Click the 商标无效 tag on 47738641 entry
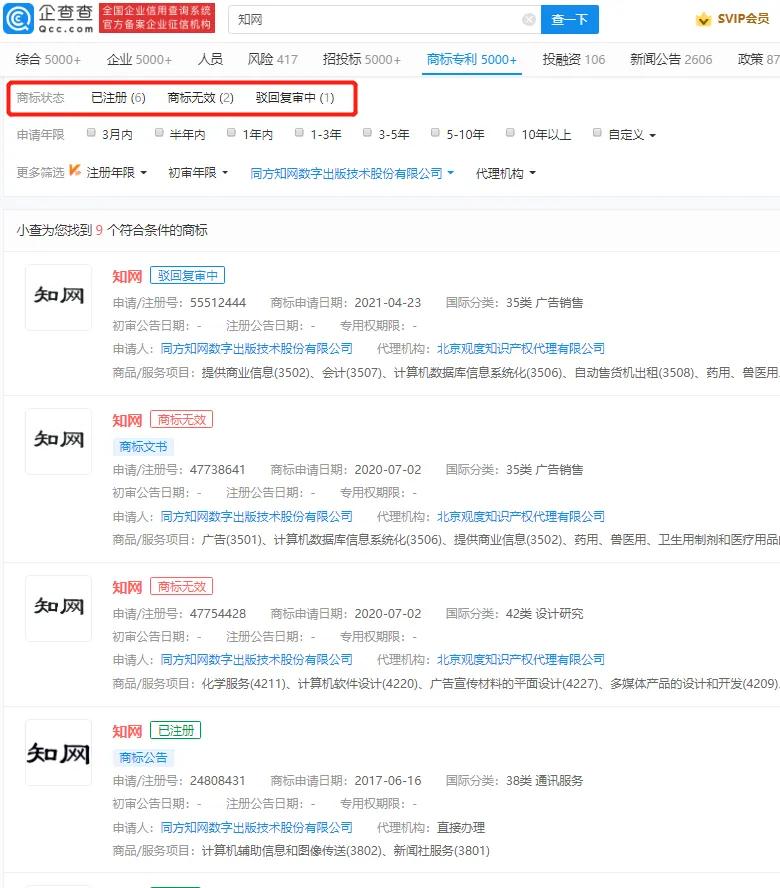The width and height of the screenshot is (780, 888). point(181,420)
